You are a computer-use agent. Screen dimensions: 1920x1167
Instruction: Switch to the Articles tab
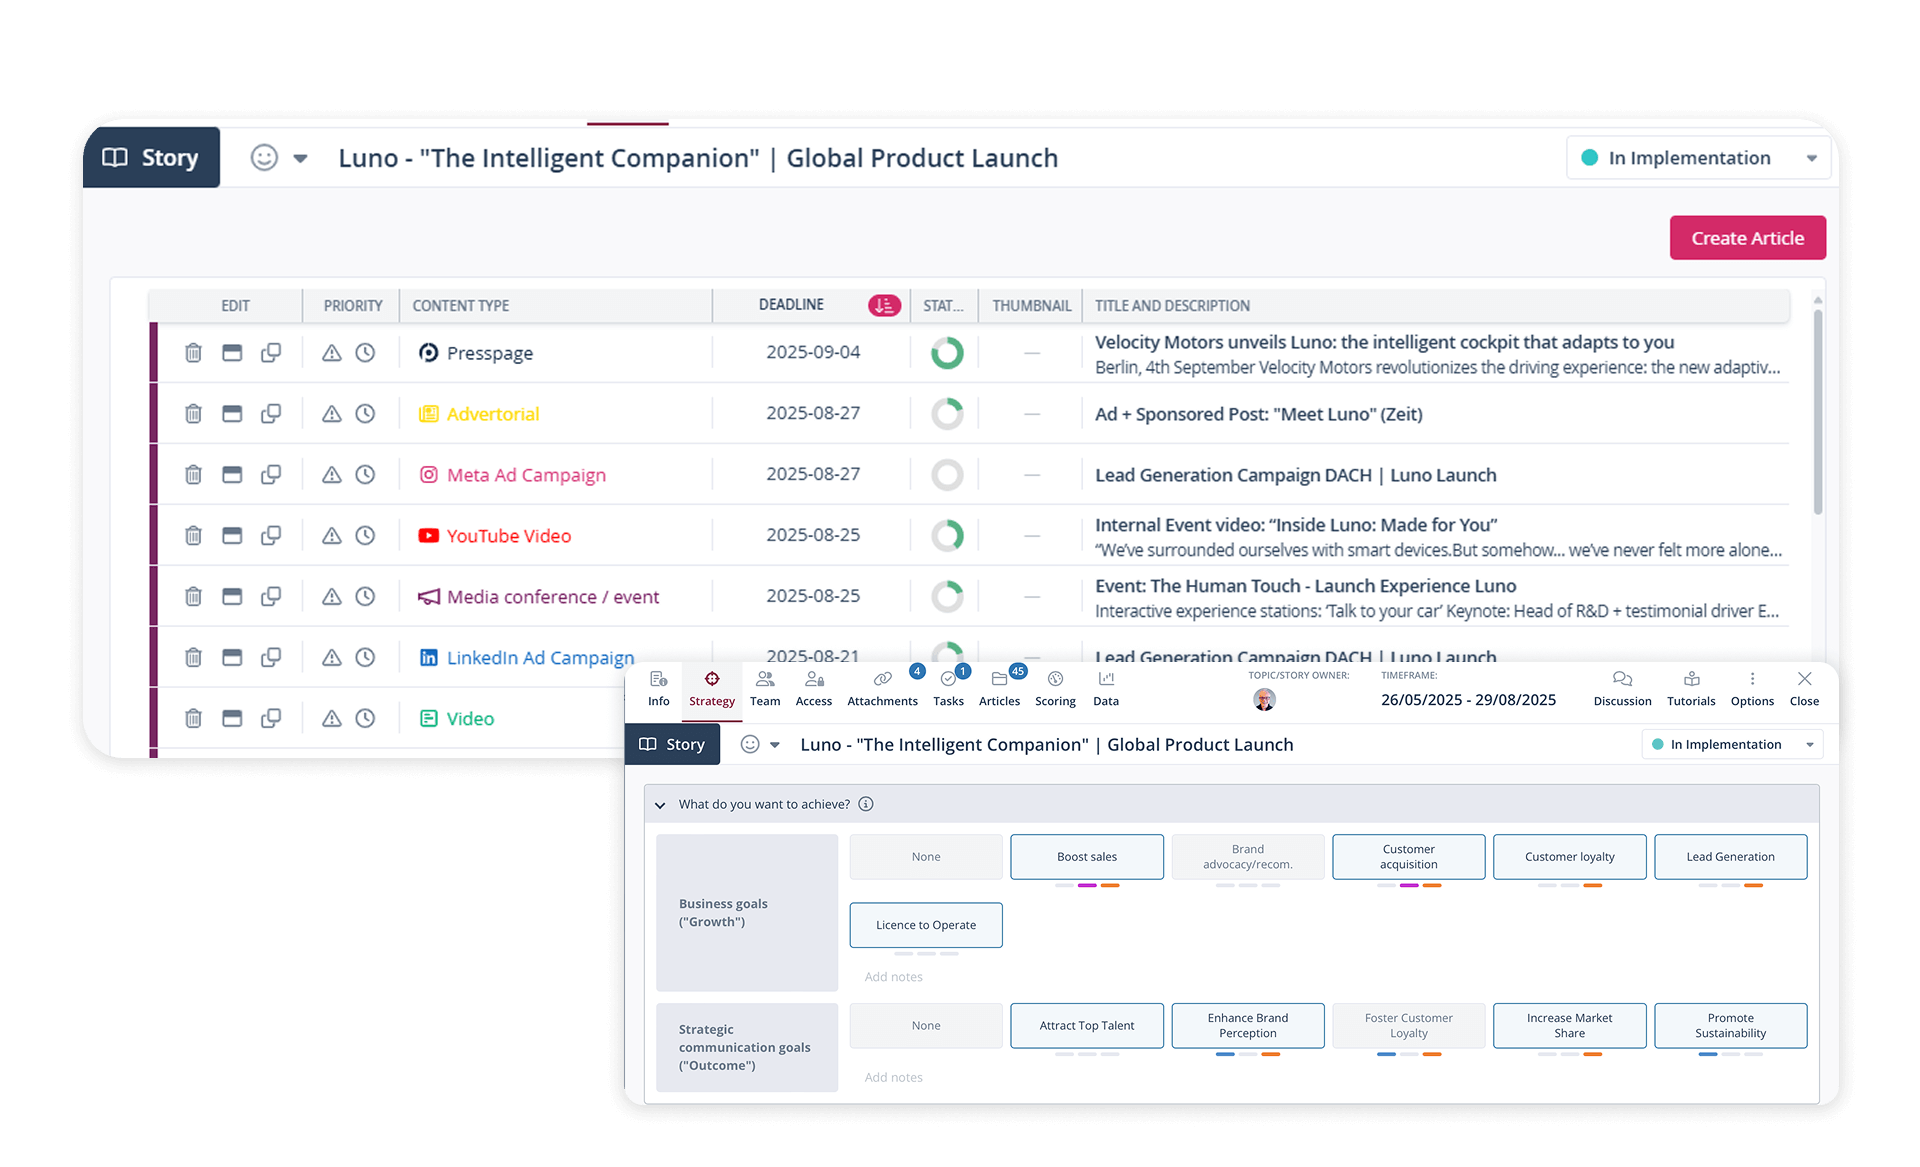pyautogui.click(x=999, y=688)
